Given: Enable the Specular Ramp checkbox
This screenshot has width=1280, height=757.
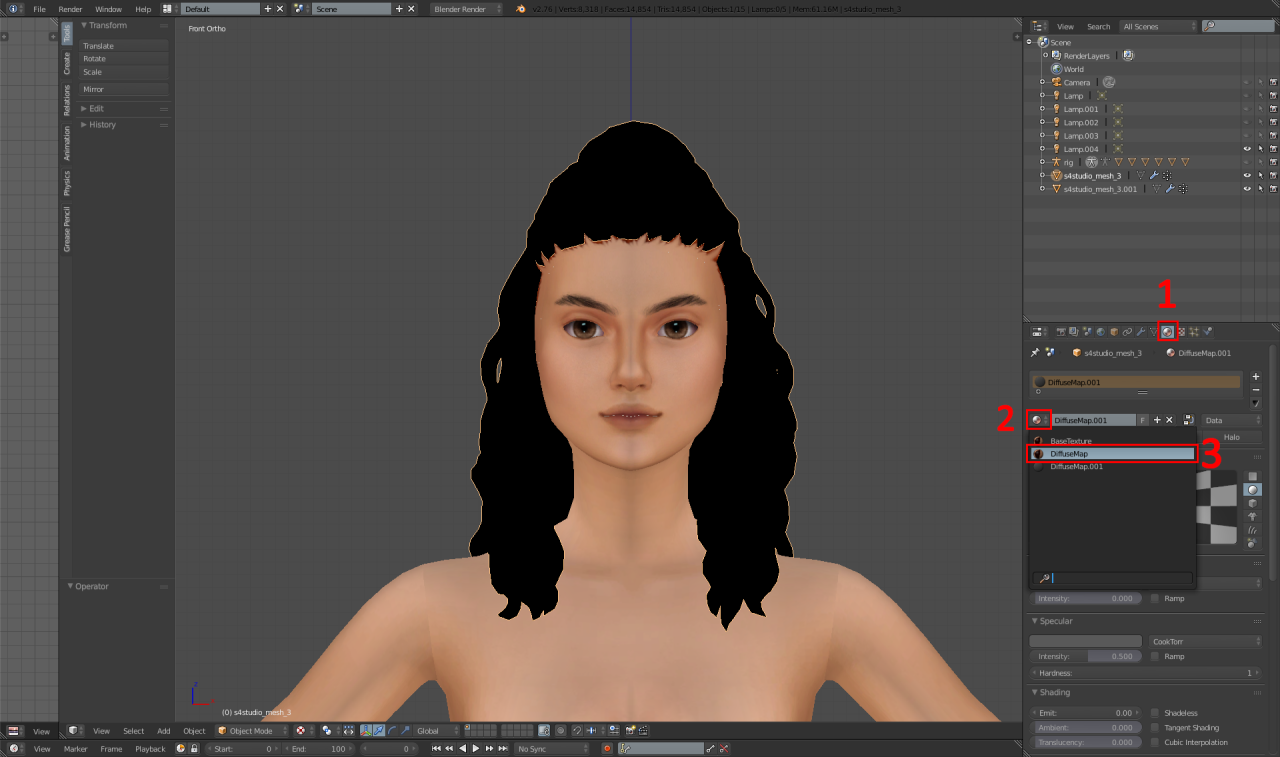Looking at the screenshot, I should click(x=1155, y=656).
